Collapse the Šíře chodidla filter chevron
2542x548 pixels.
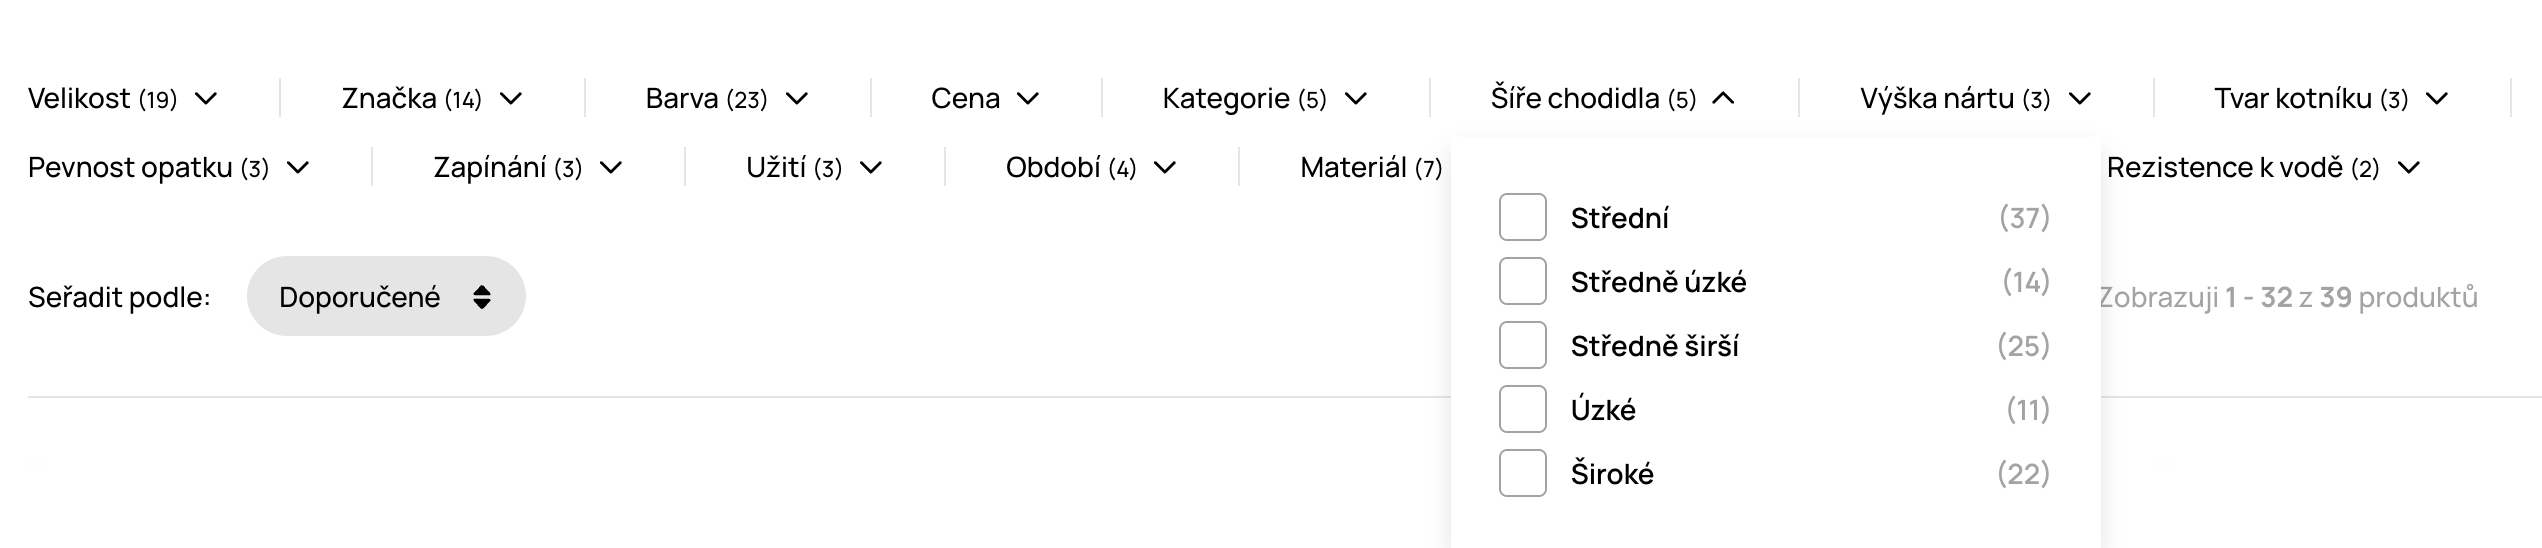[1723, 98]
